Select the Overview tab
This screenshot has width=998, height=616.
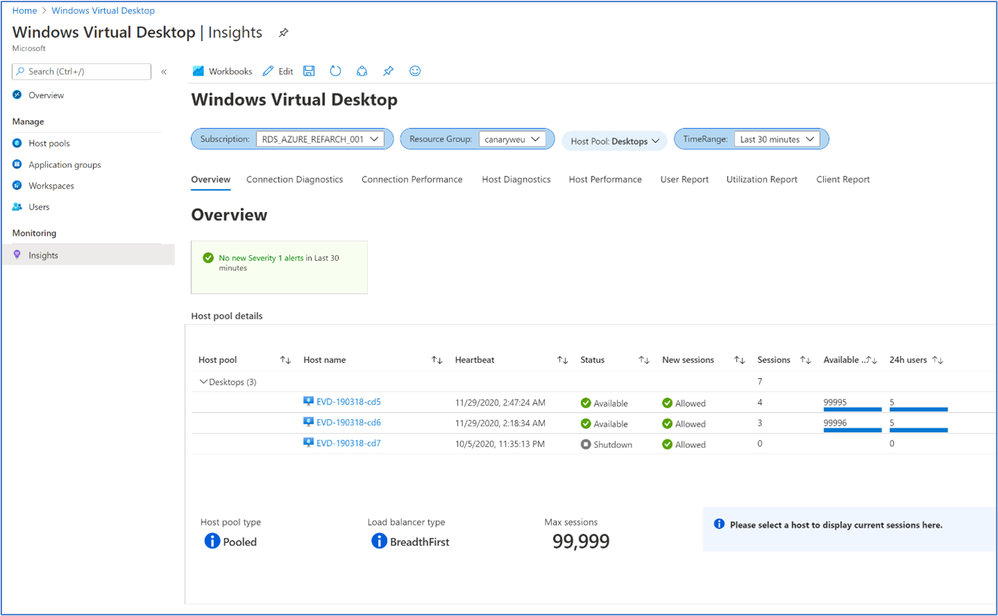[x=211, y=179]
